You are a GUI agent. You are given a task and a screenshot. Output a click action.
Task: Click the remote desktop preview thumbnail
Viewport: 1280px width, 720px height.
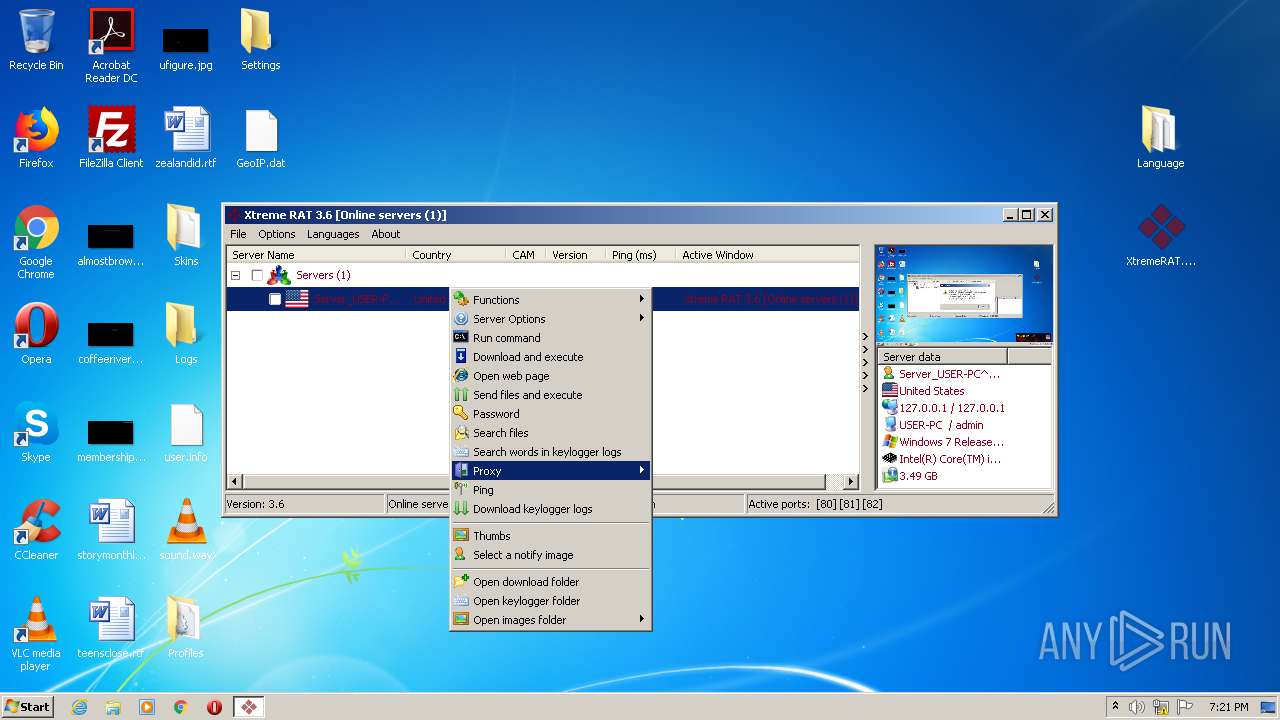tap(964, 295)
